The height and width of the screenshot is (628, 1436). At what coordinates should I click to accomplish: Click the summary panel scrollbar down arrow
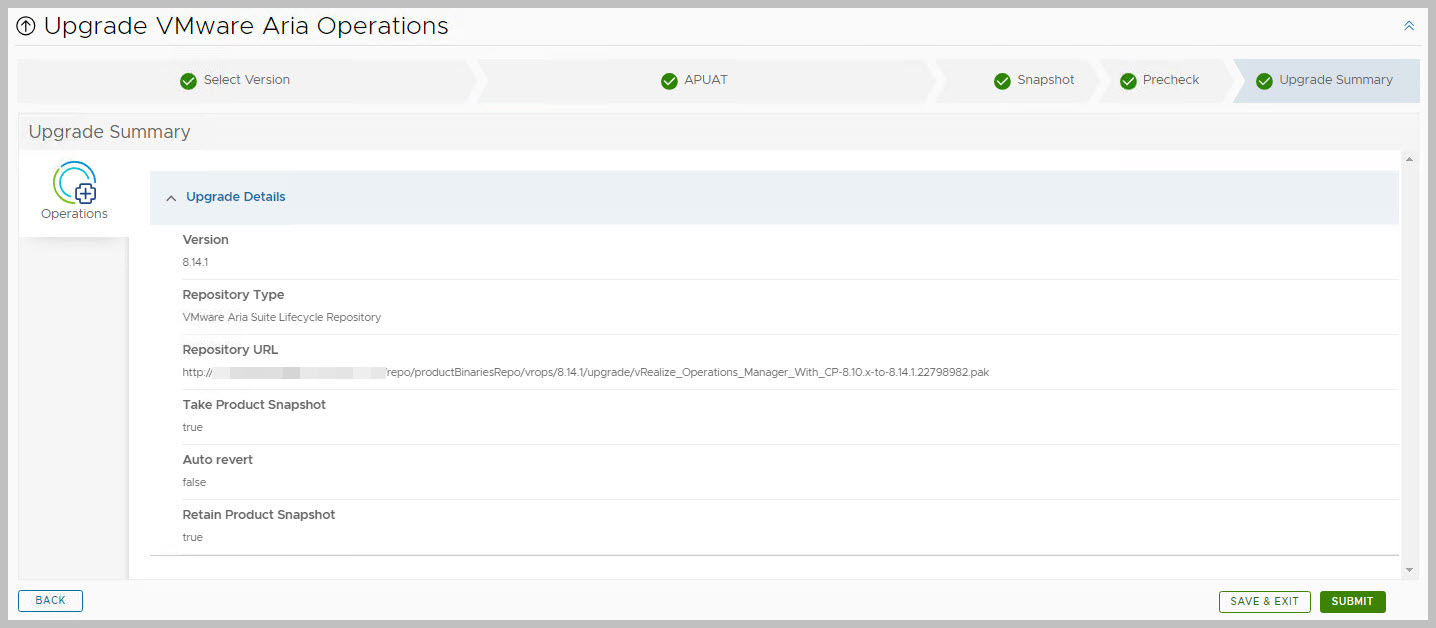coord(1410,570)
